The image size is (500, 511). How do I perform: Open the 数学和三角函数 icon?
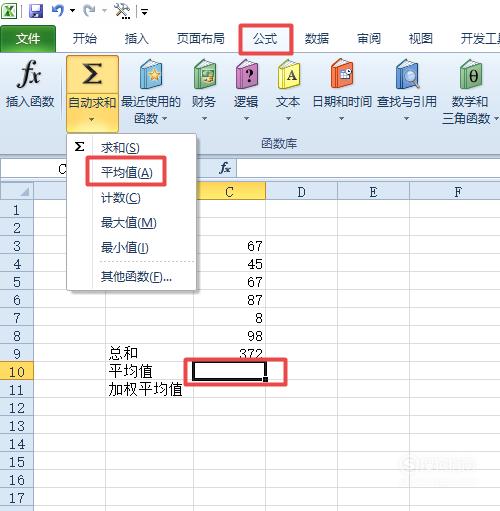coord(471,75)
